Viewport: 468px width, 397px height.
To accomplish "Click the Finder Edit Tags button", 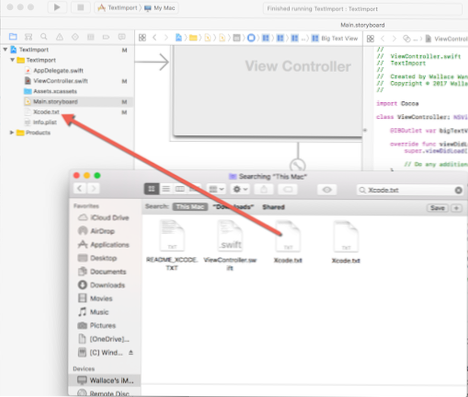I will point(288,189).
